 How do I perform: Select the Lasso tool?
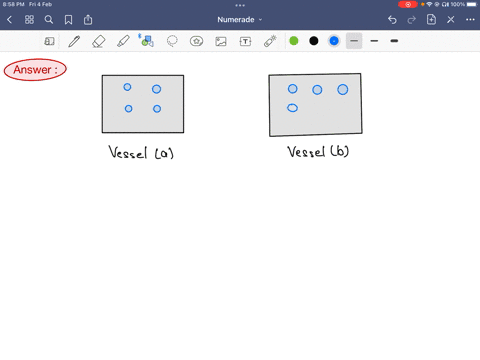(172, 41)
